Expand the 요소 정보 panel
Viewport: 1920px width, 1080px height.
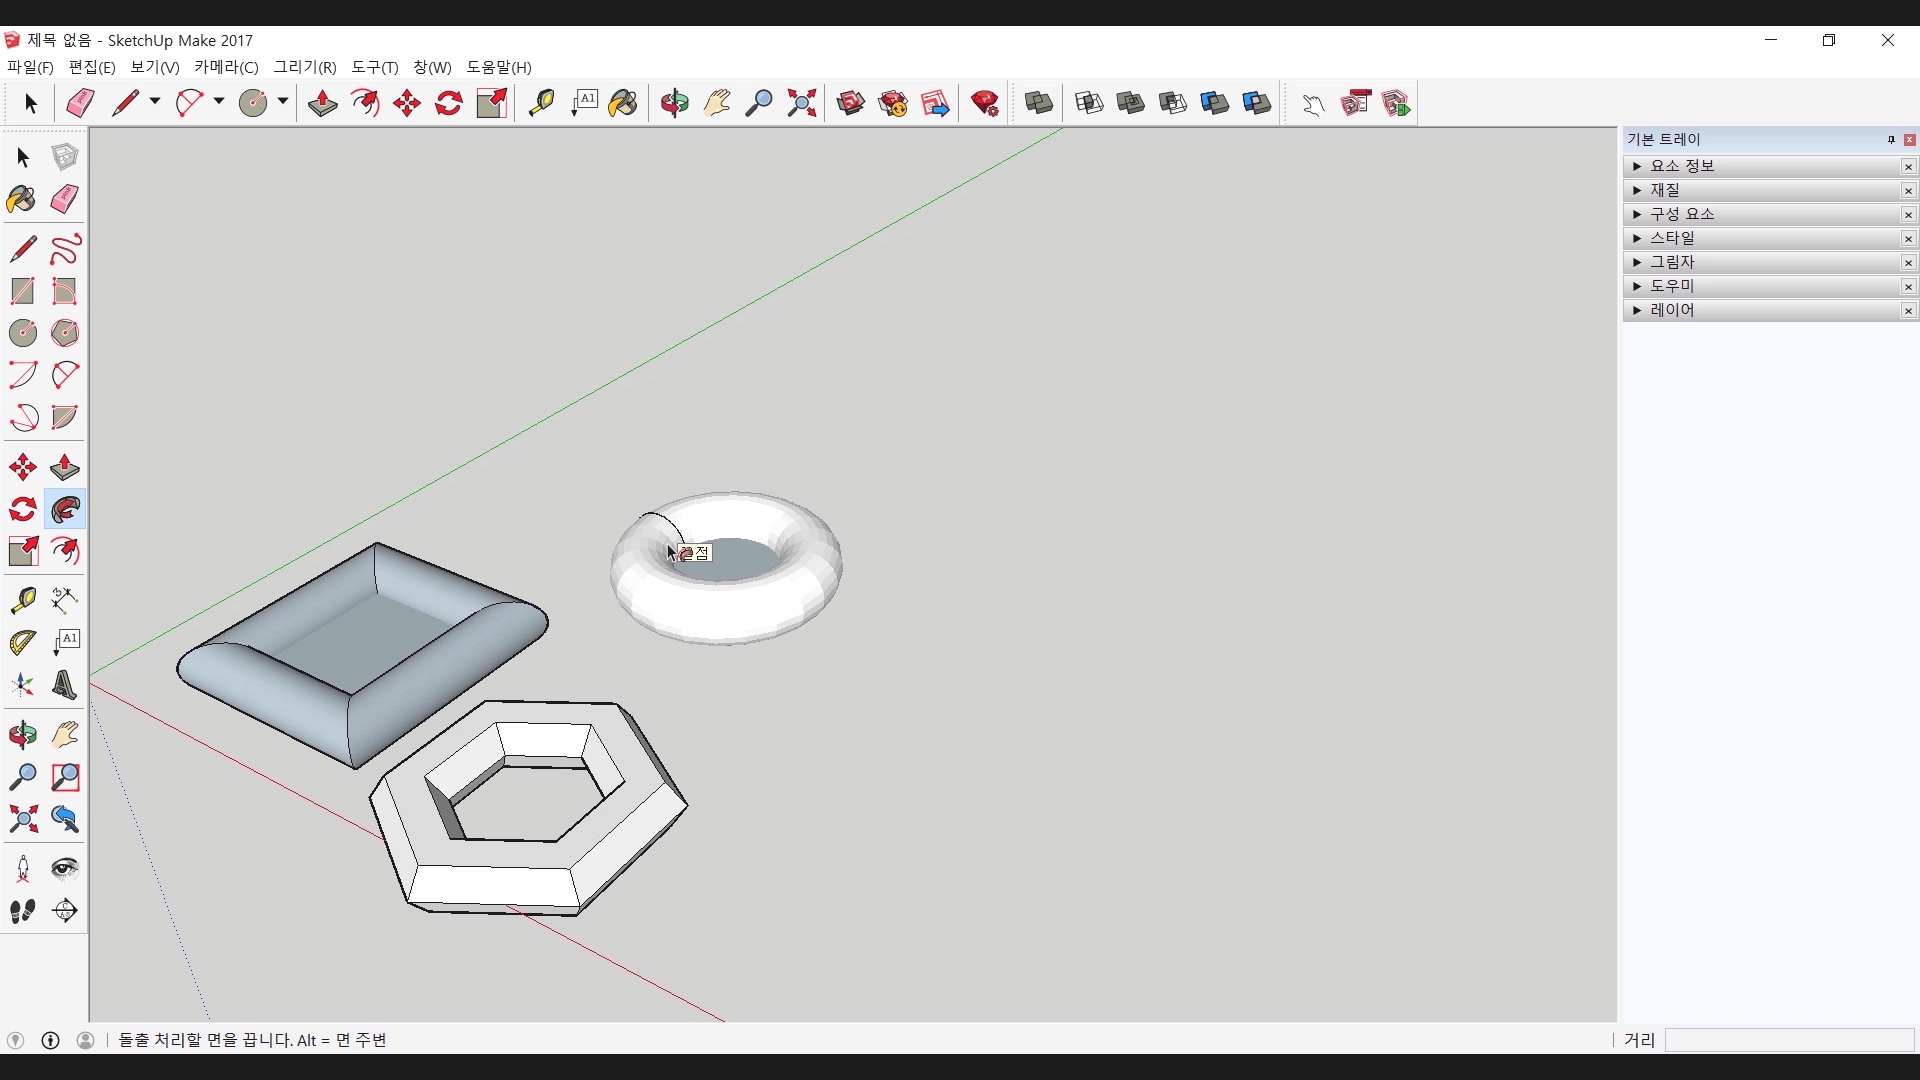(1637, 166)
